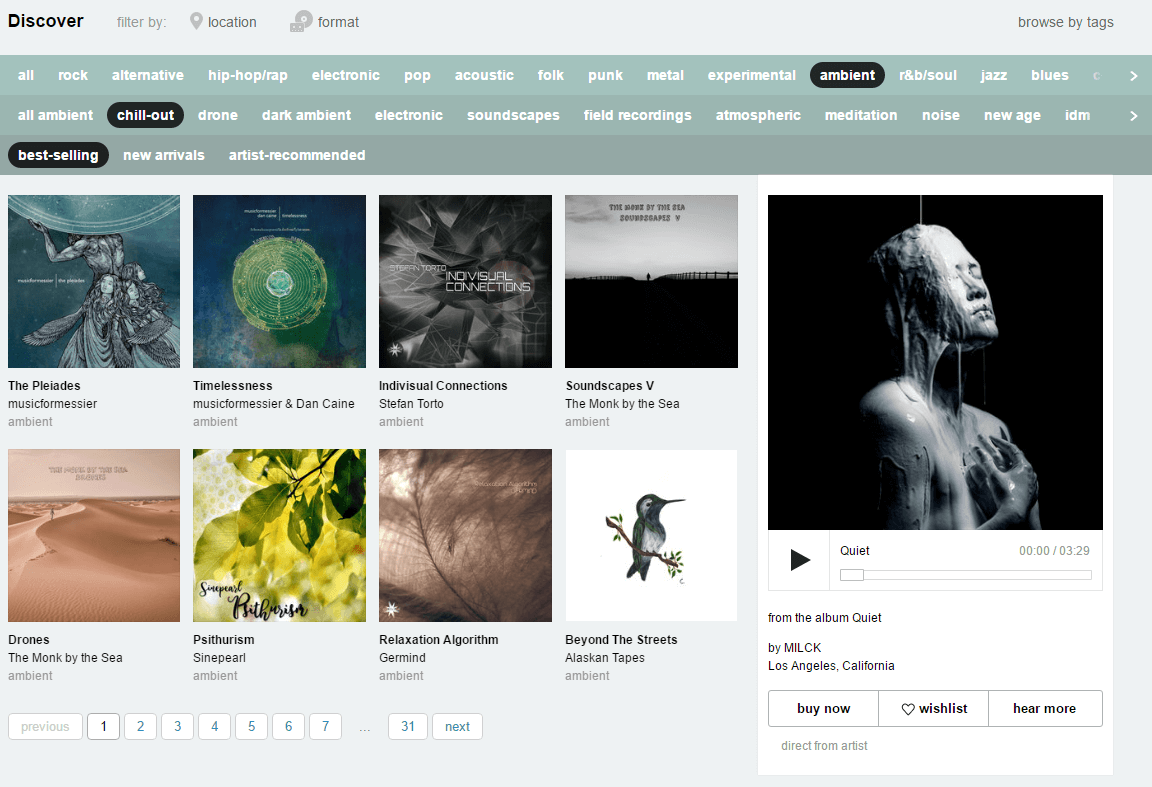Viewport: 1152px width, 787px height.
Task: Expand the ambient subgenre row with arrow
Action: tap(1133, 115)
